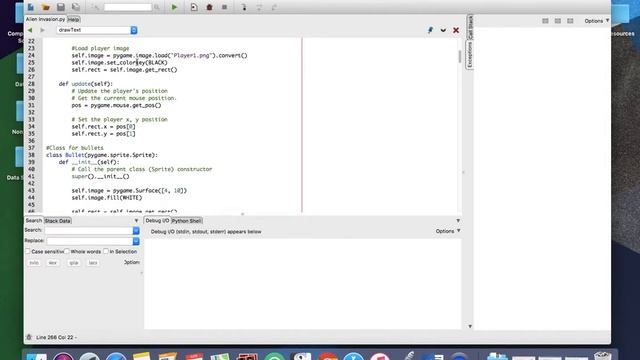640x360 pixels.
Task: Click the third layout icon in right panel
Action: coord(570,21)
